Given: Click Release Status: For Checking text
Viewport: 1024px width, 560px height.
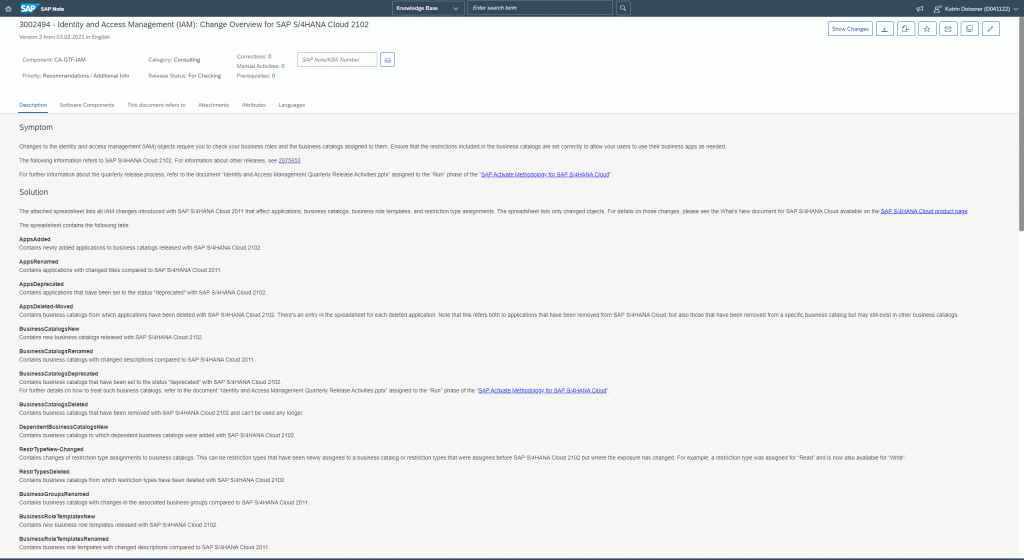Looking at the screenshot, I should click(184, 76).
